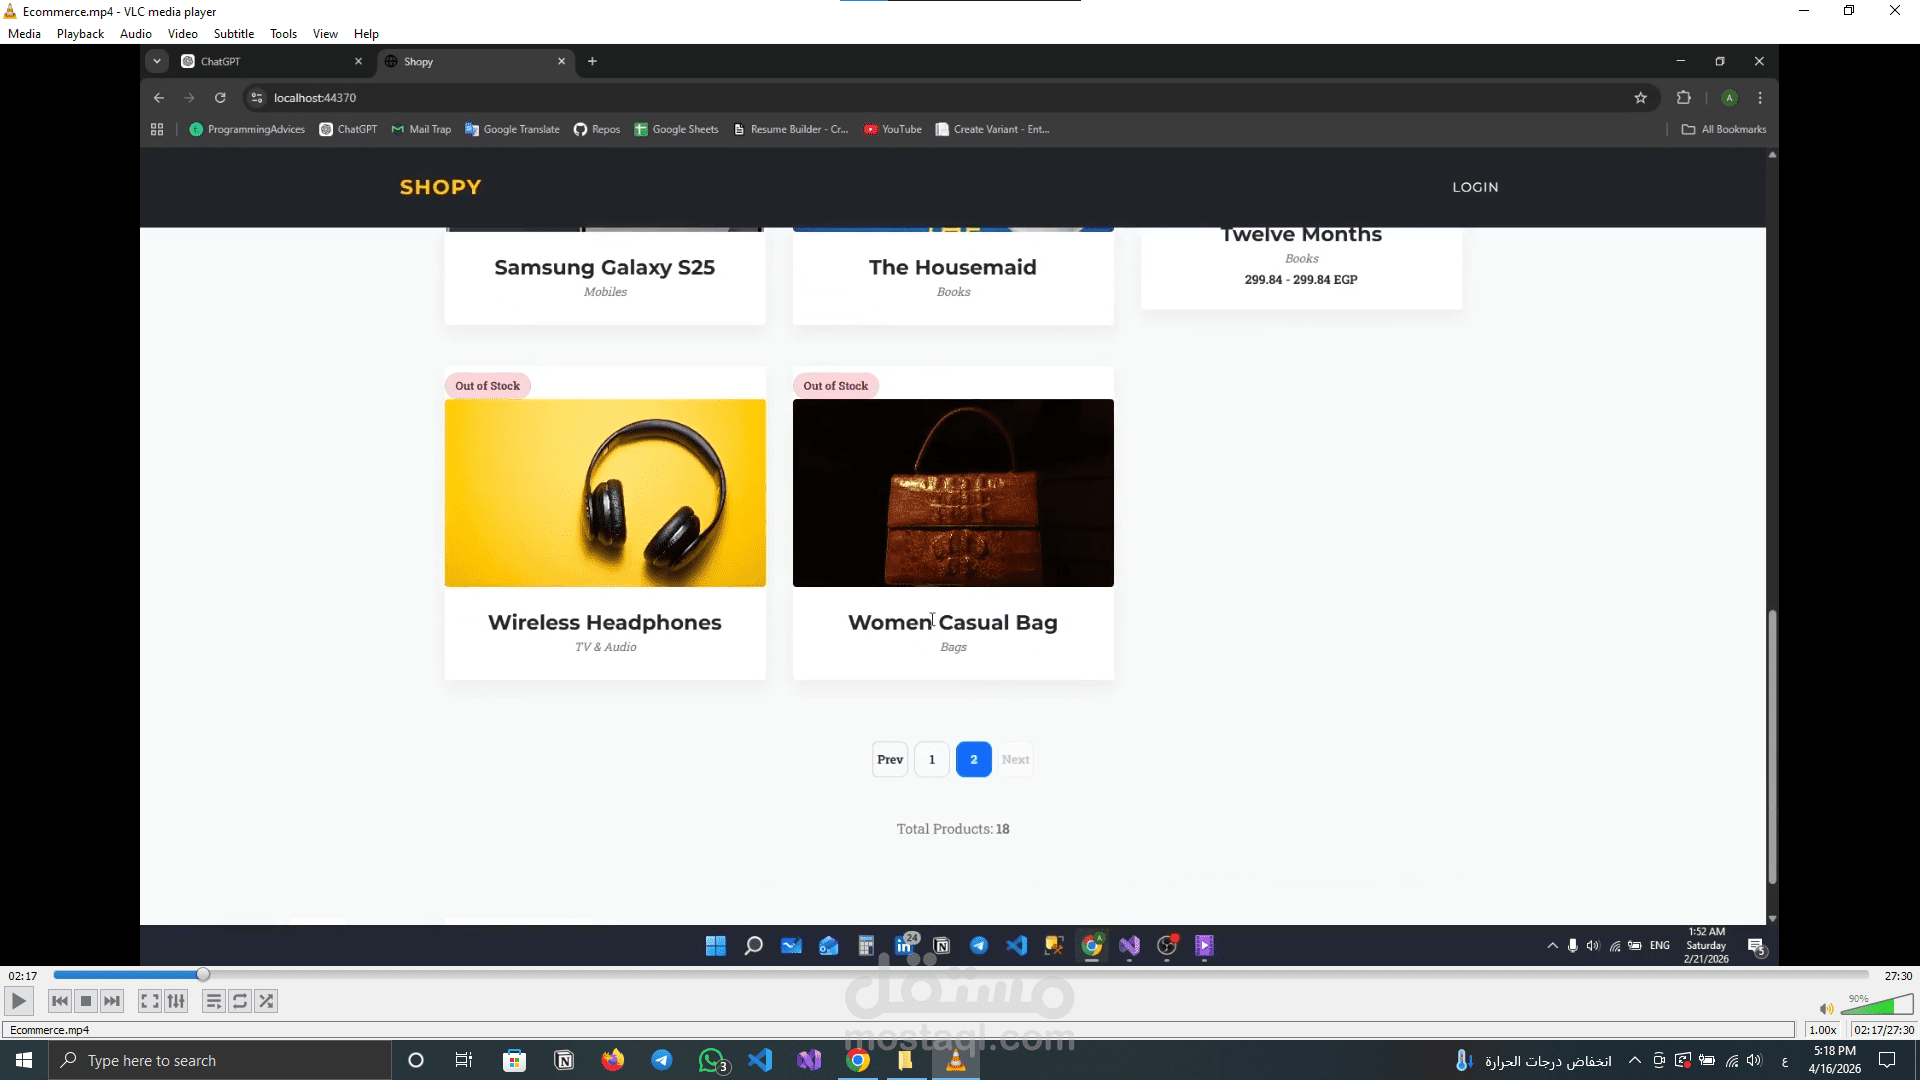Image resolution: width=1920 pixels, height=1080 pixels.
Task: Toggle fullscreen video mode
Action: (149, 1001)
